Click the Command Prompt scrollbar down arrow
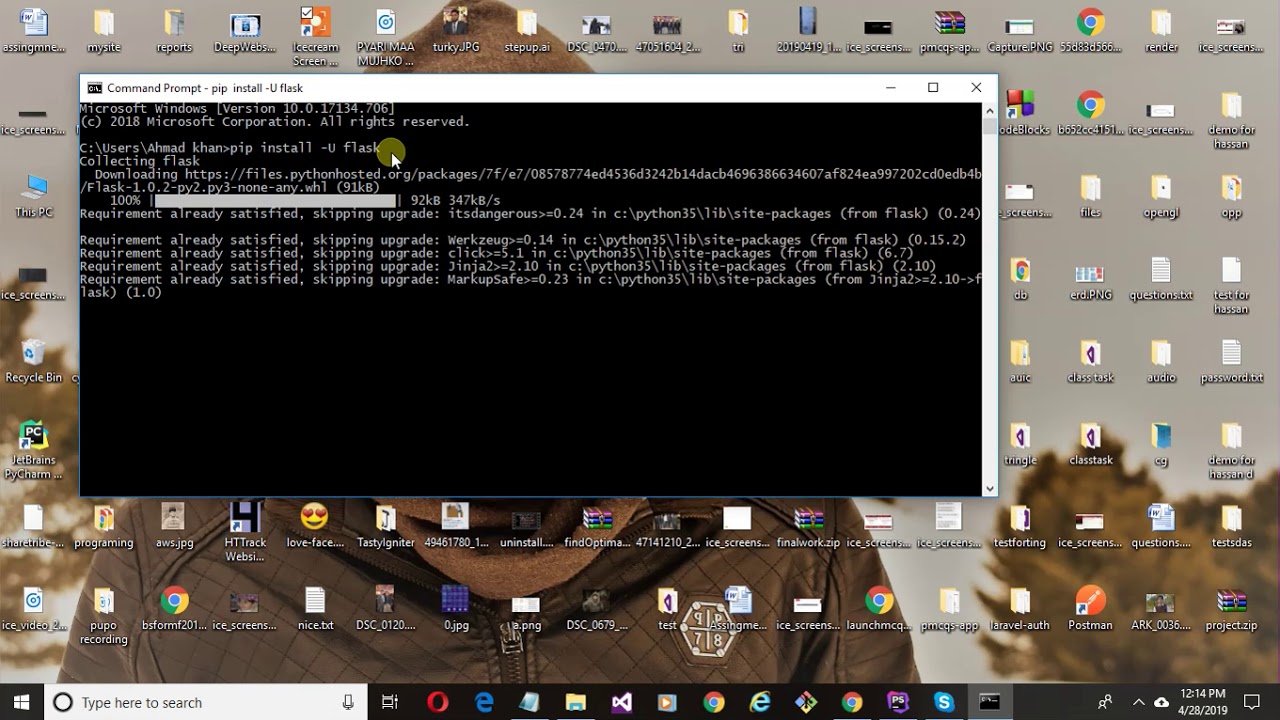 pos(990,489)
